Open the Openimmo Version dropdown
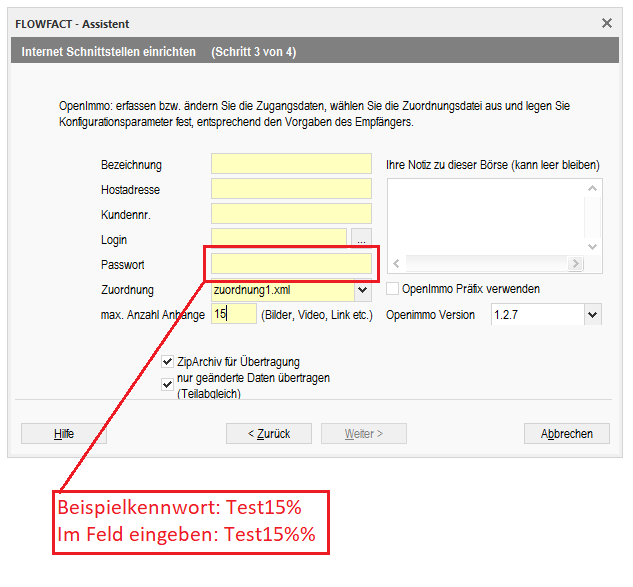The width and height of the screenshot is (633, 587). pos(592,315)
